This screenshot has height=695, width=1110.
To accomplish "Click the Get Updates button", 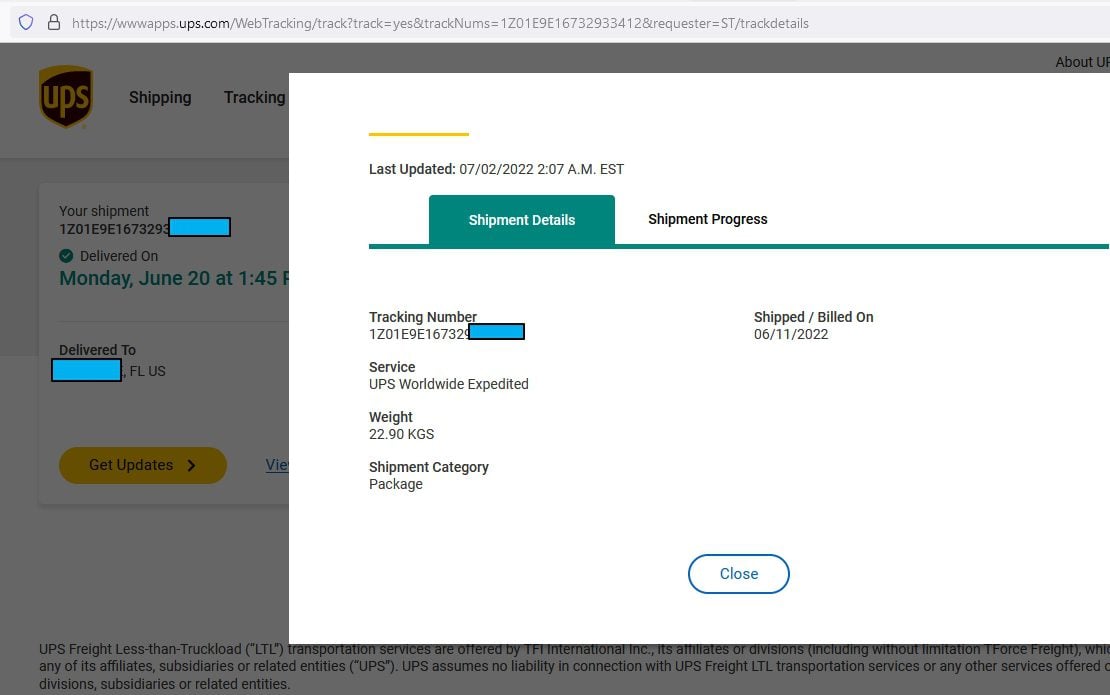I will tap(143, 466).
